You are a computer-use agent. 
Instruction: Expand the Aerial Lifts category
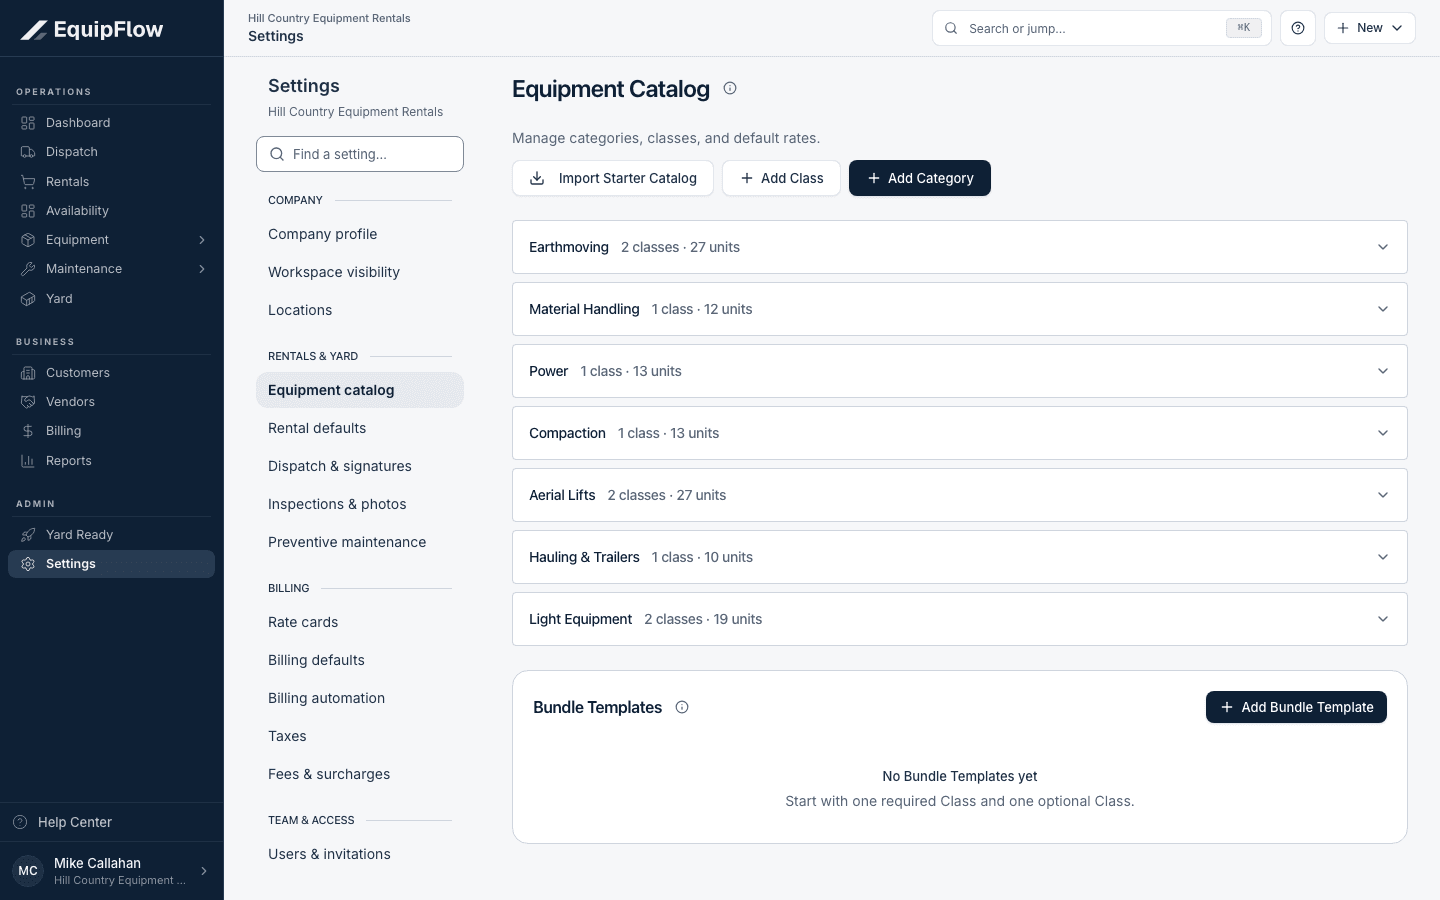(x=960, y=495)
